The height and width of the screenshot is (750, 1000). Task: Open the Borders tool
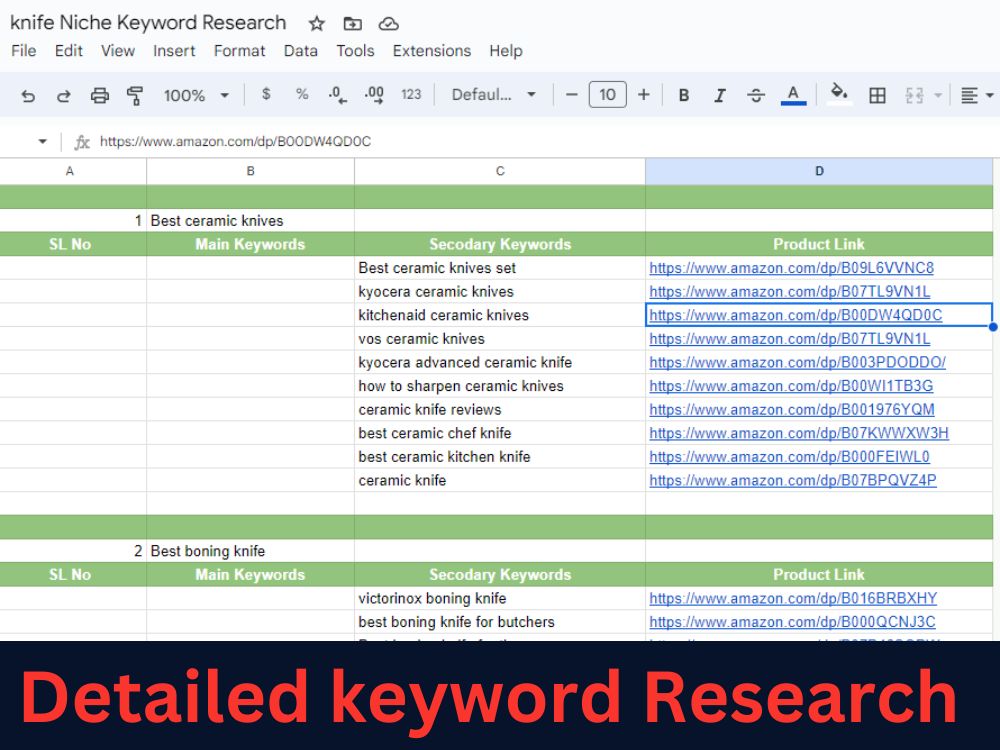click(877, 95)
